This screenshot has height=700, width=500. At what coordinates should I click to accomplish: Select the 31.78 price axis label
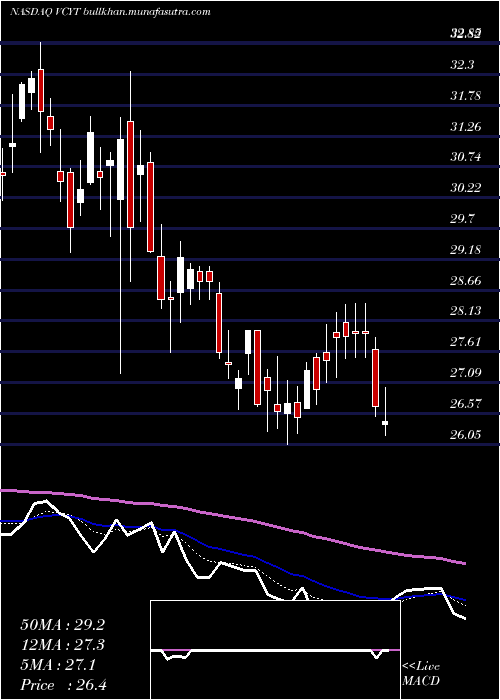pyautogui.click(x=466, y=96)
